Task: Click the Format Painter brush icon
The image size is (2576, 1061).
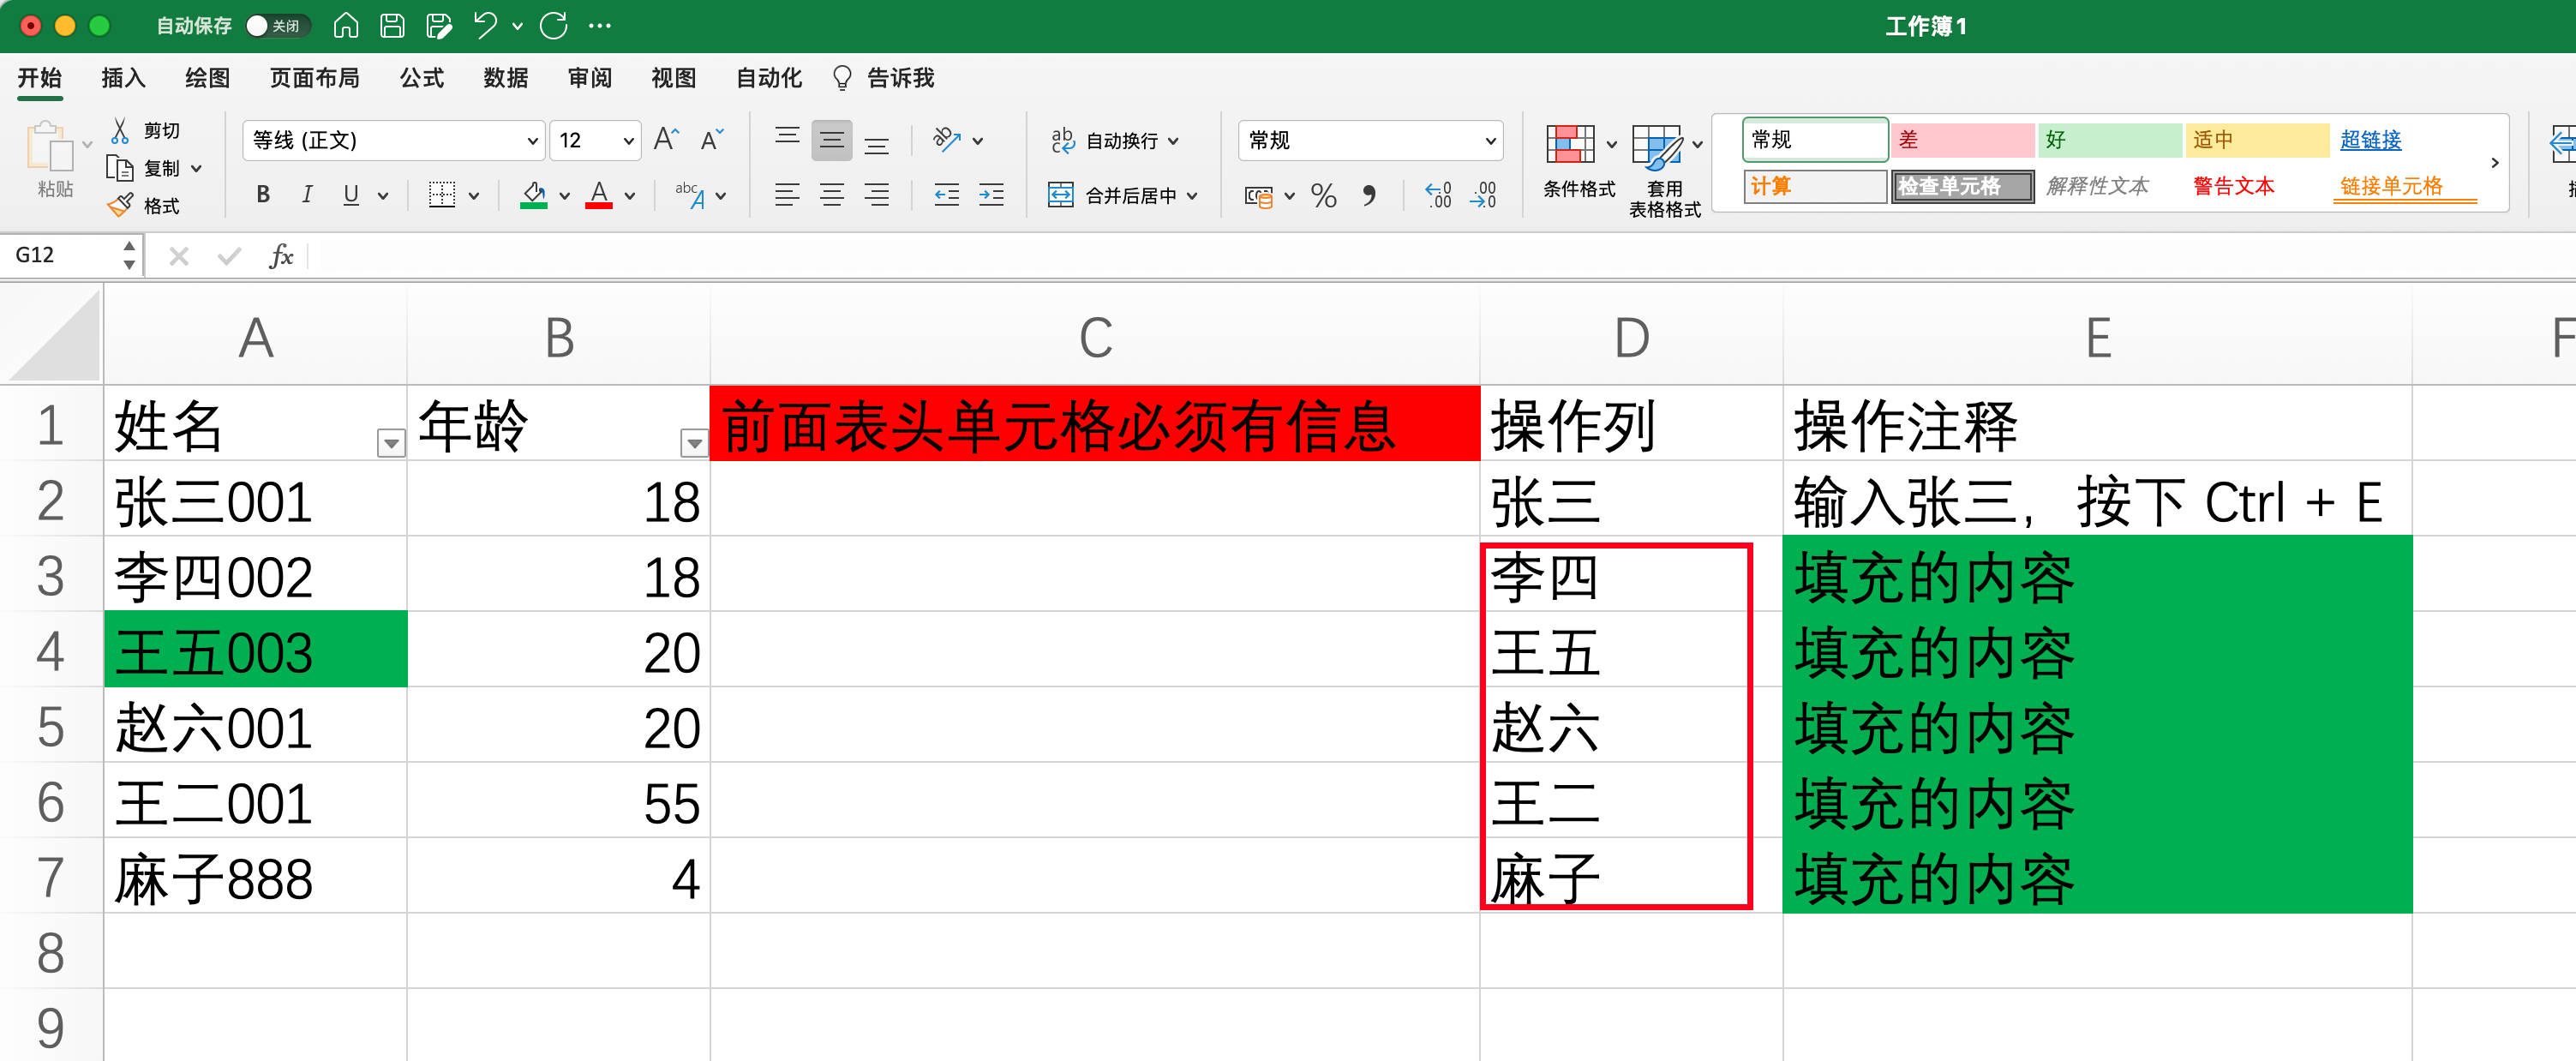Action: pos(120,205)
